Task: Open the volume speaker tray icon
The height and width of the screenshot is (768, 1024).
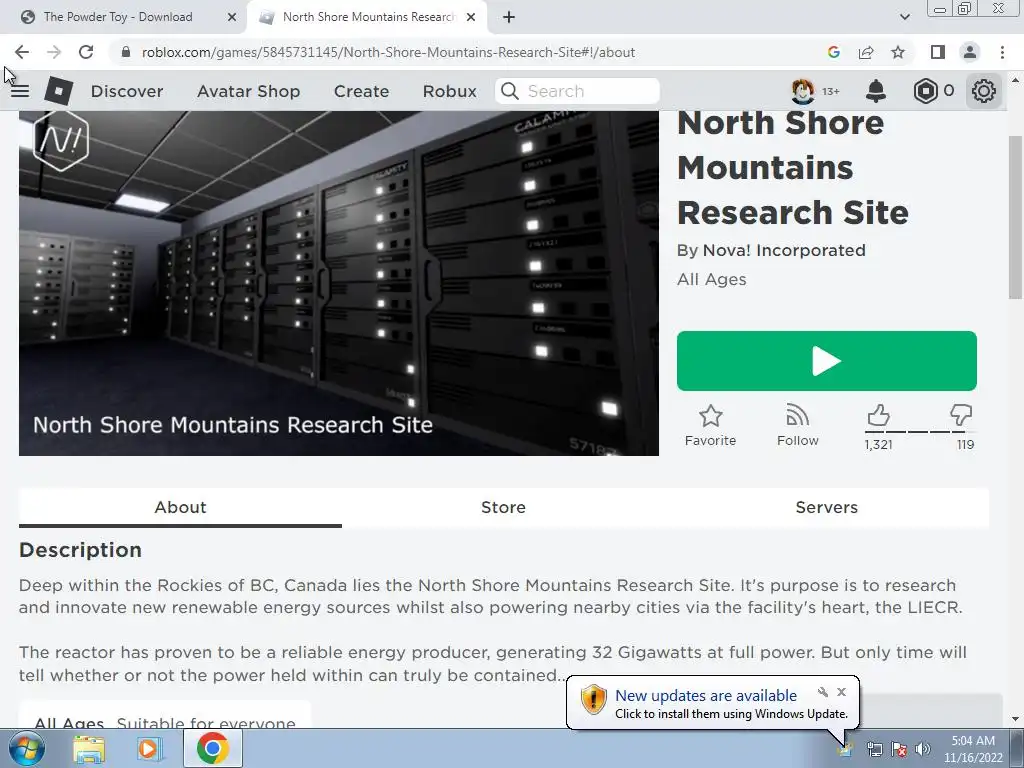Action: click(x=923, y=749)
